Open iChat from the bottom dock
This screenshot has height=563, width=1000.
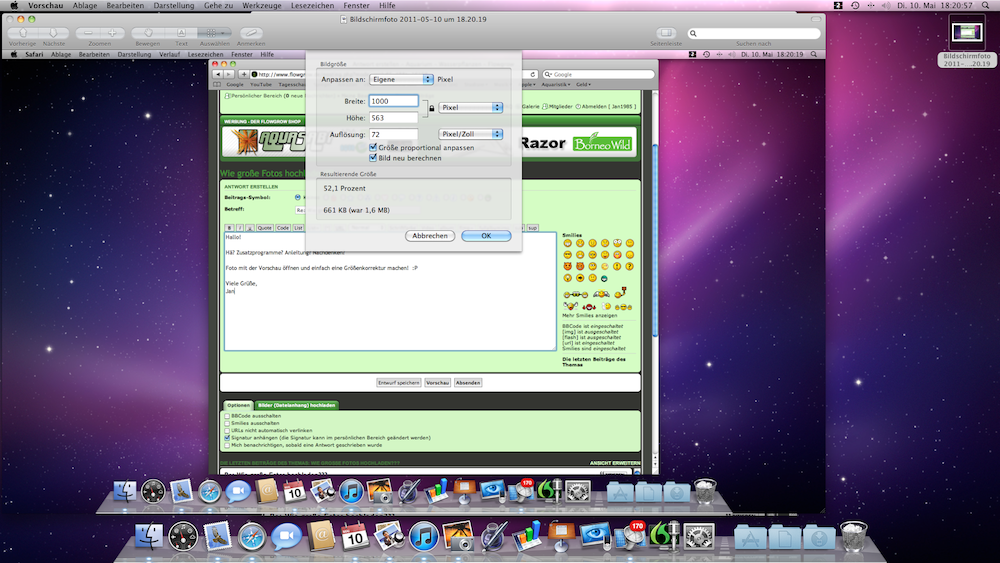click(286, 537)
